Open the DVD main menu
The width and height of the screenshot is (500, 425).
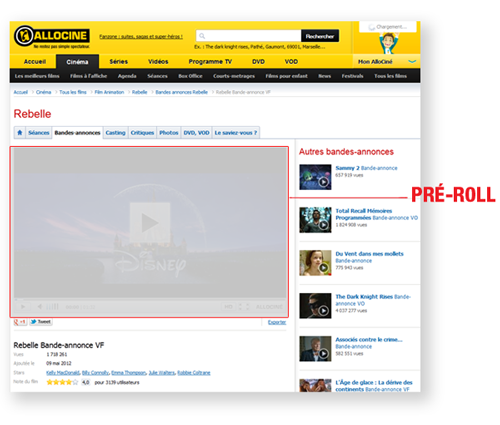(258, 62)
